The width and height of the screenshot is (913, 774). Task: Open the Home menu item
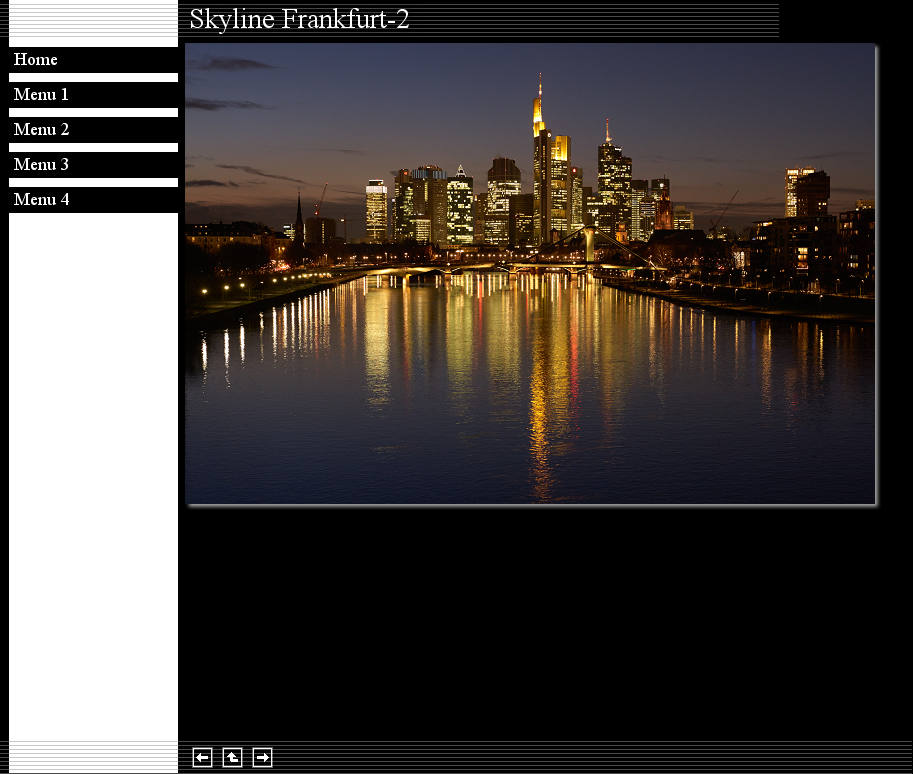[36, 60]
